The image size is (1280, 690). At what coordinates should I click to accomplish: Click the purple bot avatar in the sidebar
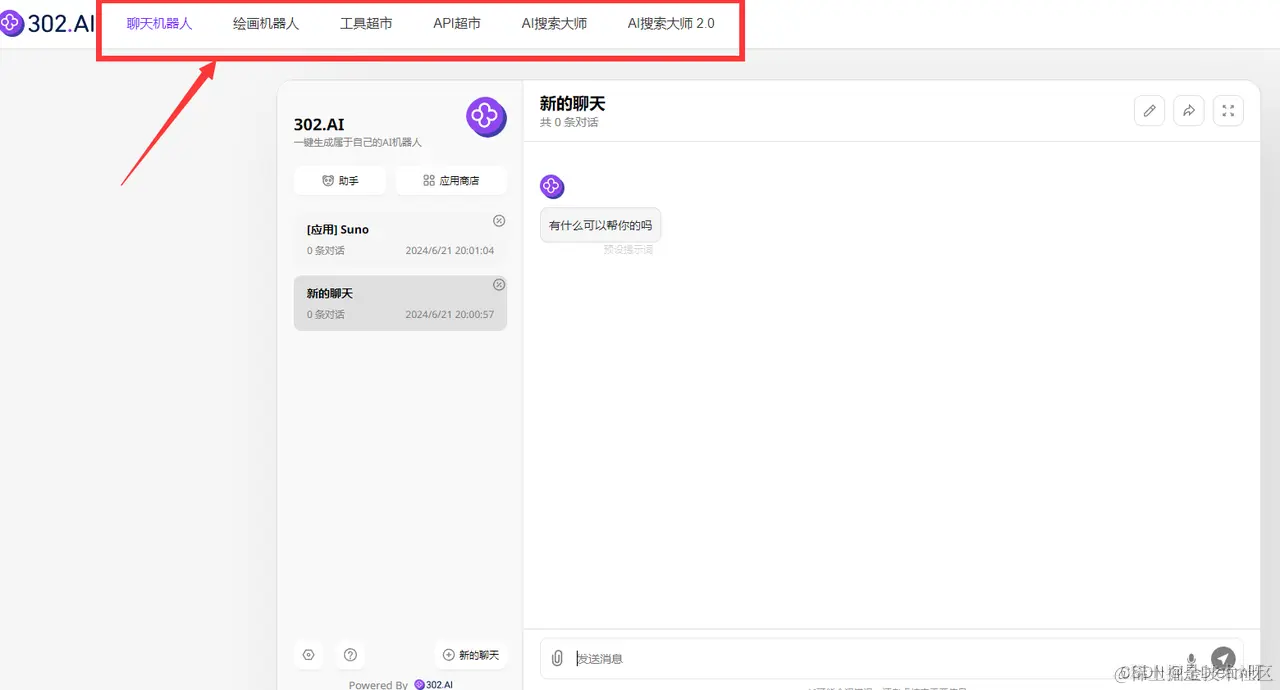486,117
